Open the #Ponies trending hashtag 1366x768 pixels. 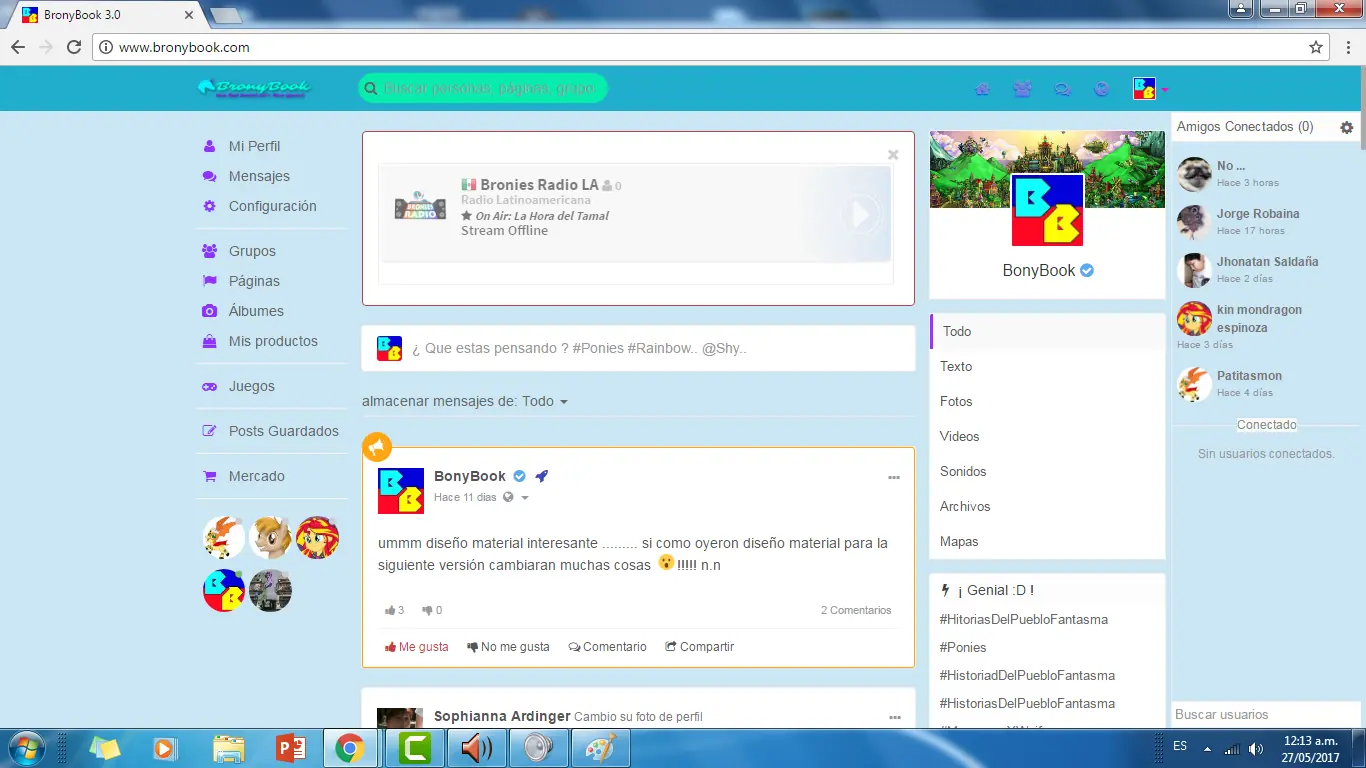click(x=963, y=647)
